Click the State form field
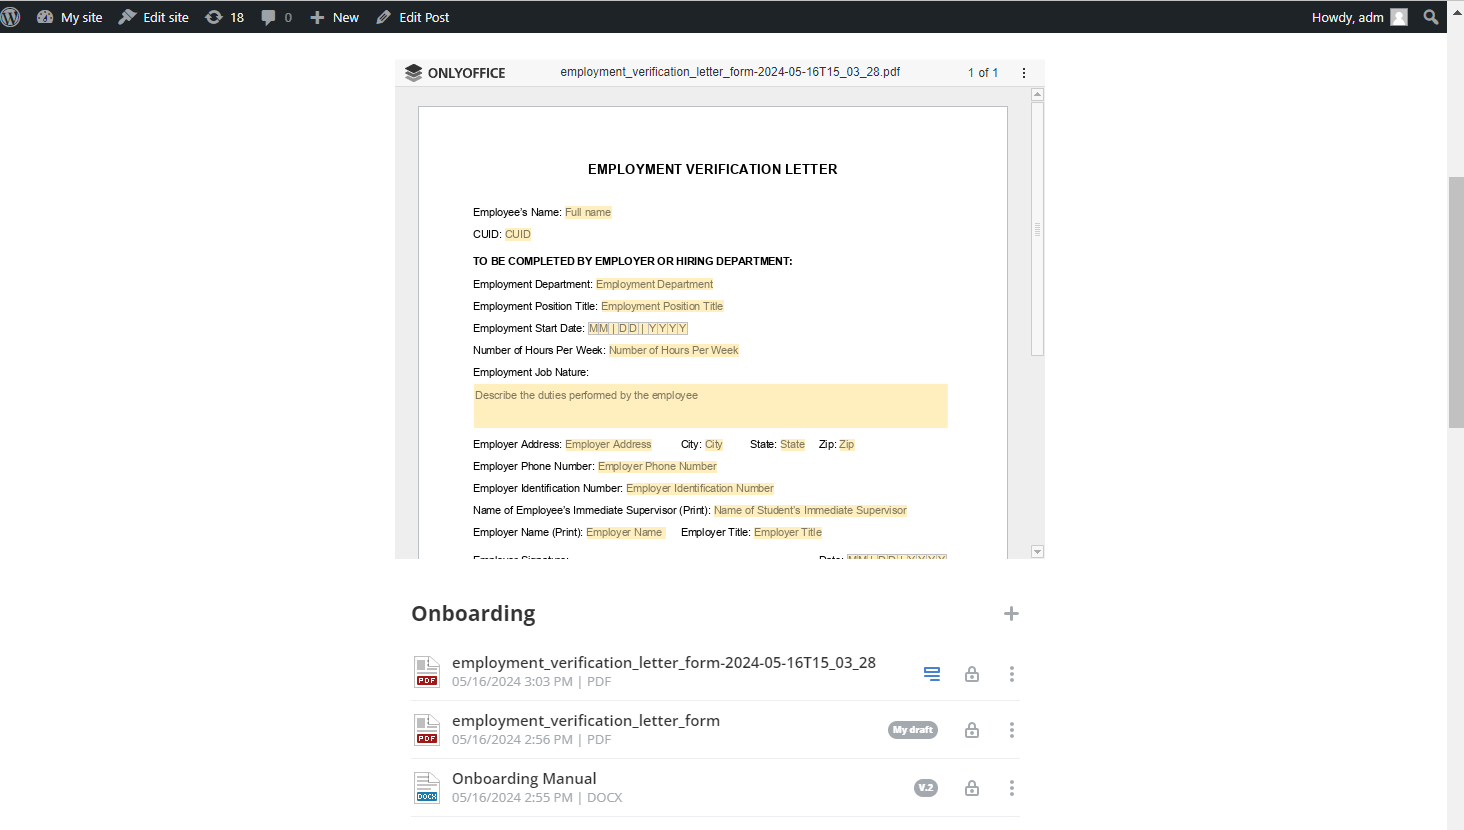Screen dimensions: 1464x830 point(793,444)
